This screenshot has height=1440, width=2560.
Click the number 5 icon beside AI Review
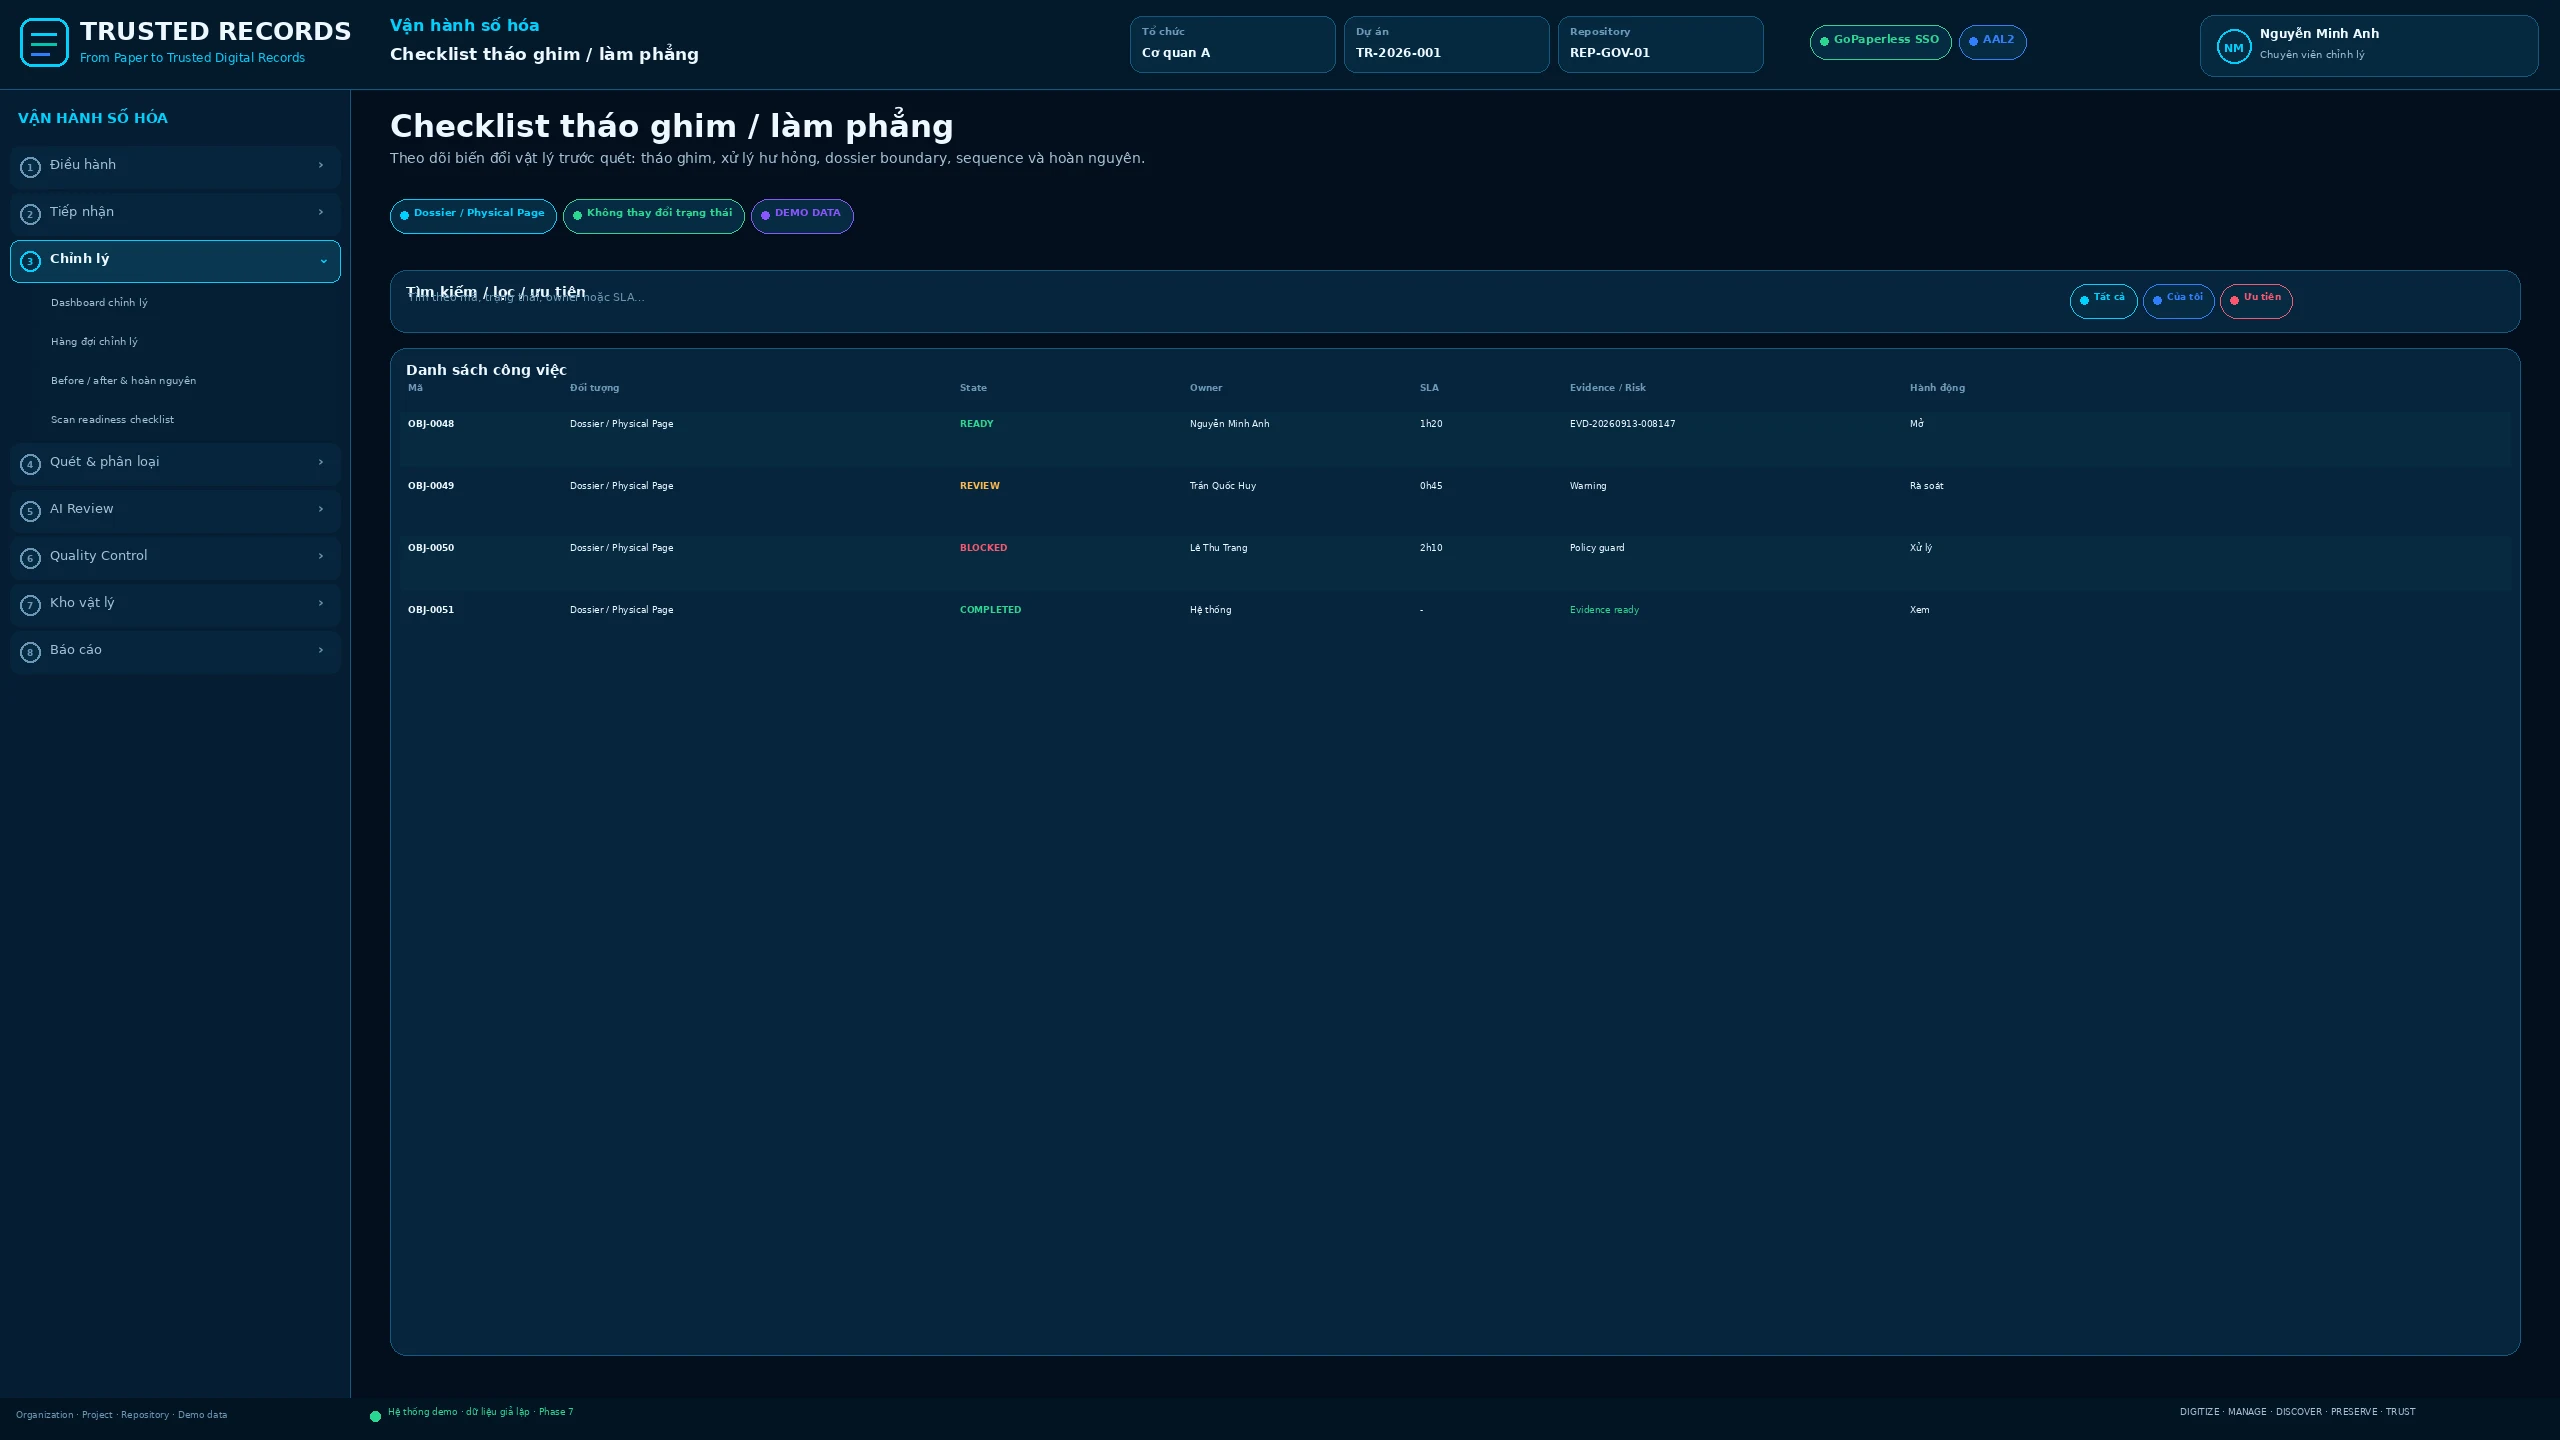click(x=30, y=511)
